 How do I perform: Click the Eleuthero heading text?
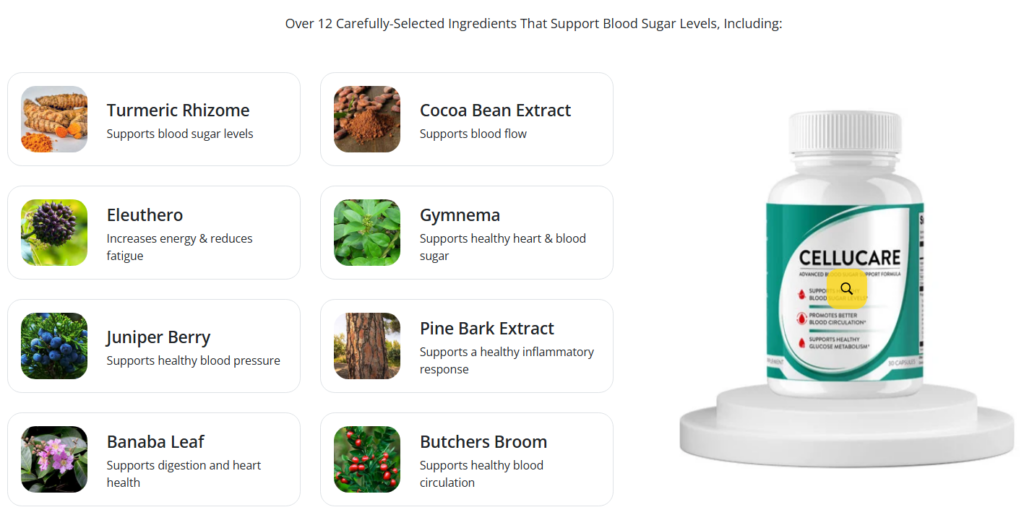(145, 215)
